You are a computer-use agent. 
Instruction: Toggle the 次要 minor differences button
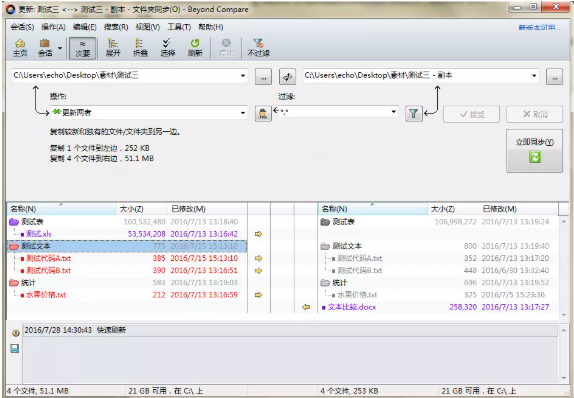click(x=83, y=48)
